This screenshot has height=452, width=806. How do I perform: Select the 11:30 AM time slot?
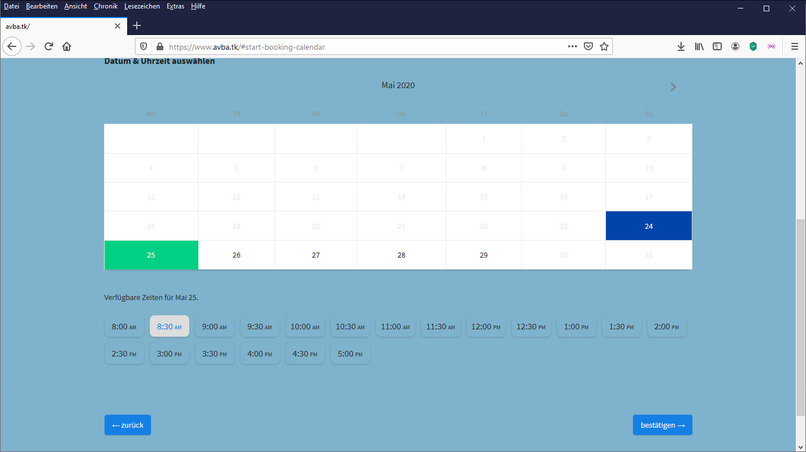tap(441, 327)
